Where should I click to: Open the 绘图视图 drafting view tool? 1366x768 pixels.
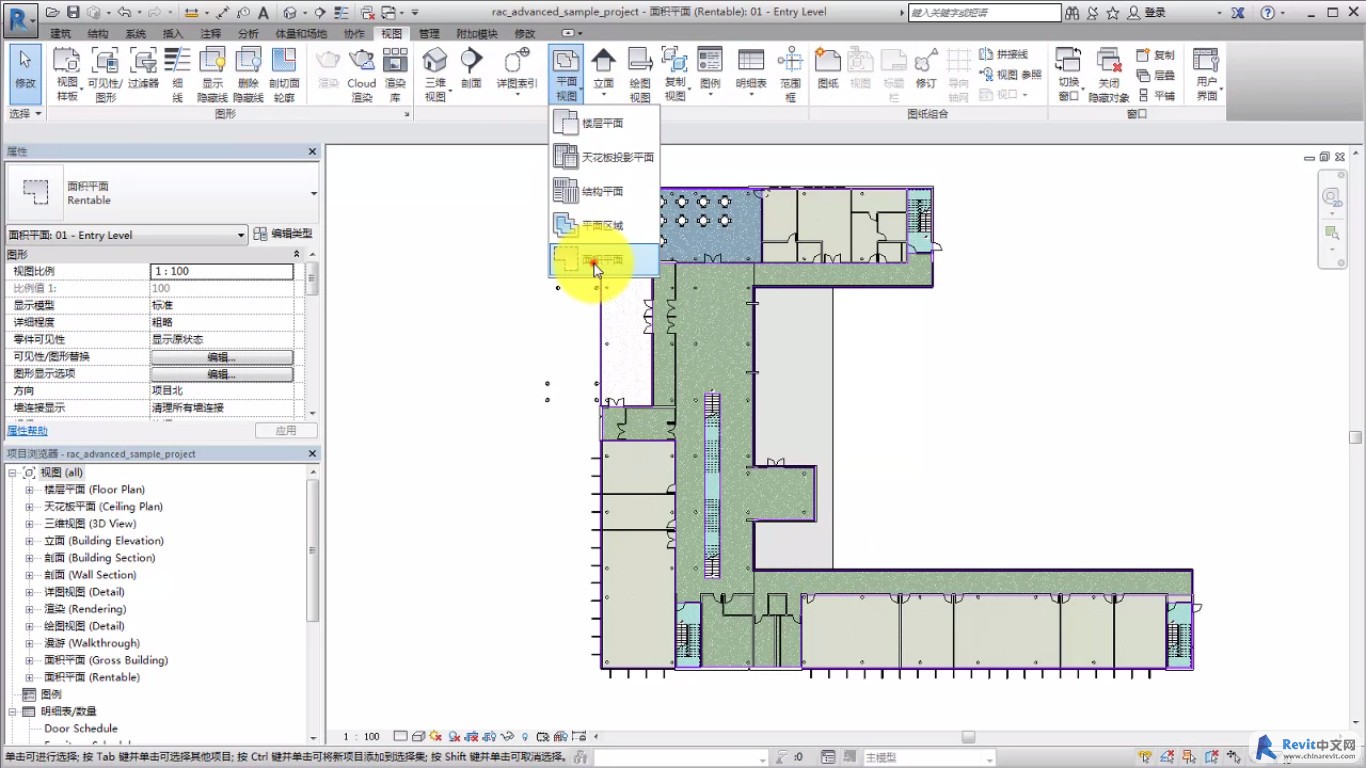[641, 74]
